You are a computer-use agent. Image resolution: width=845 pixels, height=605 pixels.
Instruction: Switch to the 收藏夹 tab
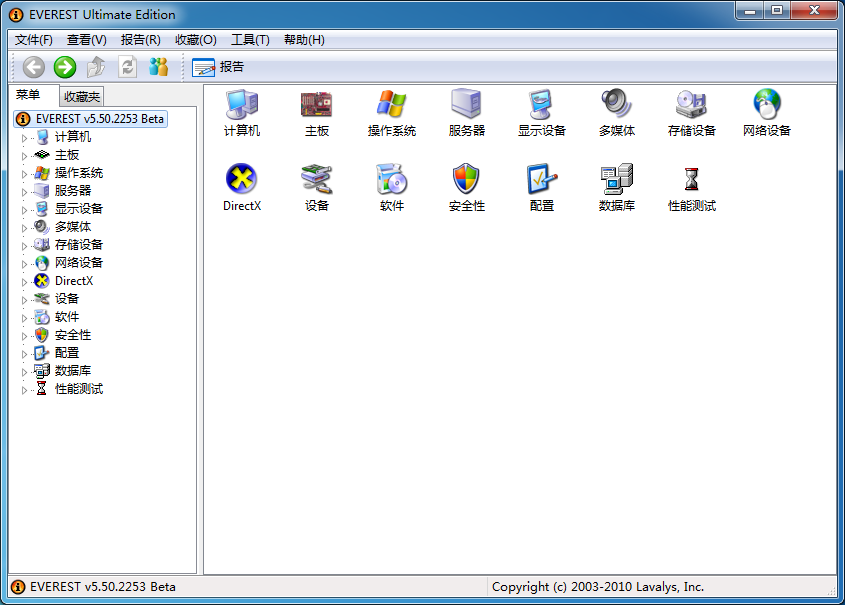tap(81, 97)
